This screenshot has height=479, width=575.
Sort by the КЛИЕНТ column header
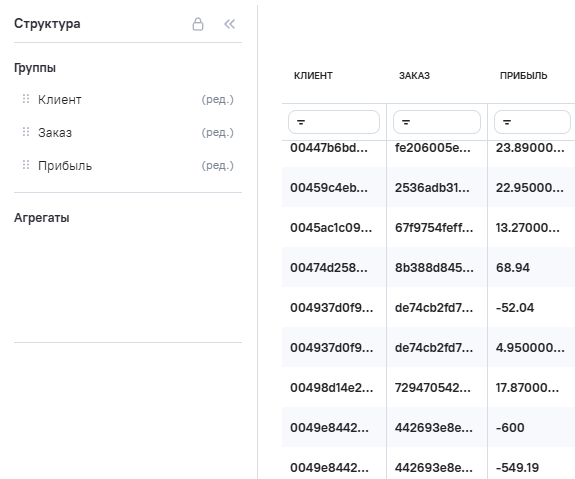click(313, 76)
